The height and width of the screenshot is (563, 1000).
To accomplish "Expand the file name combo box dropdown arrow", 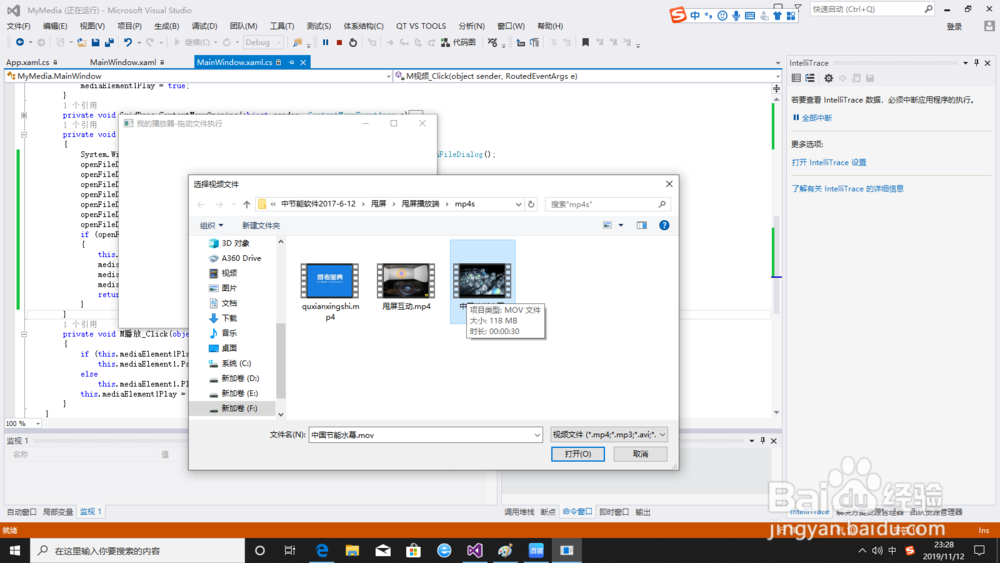I will click(537, 435).
